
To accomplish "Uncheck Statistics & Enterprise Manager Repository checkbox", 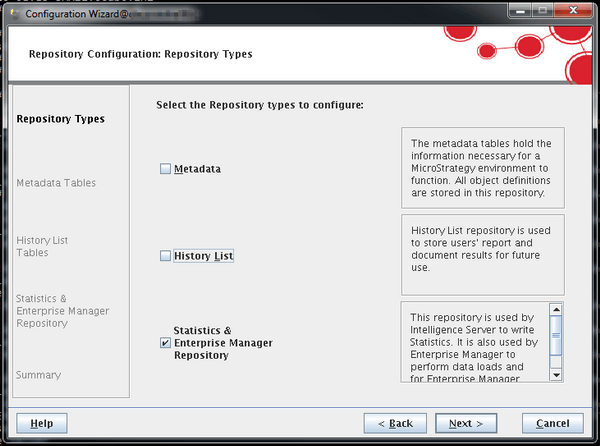I will tap(166, 343).
